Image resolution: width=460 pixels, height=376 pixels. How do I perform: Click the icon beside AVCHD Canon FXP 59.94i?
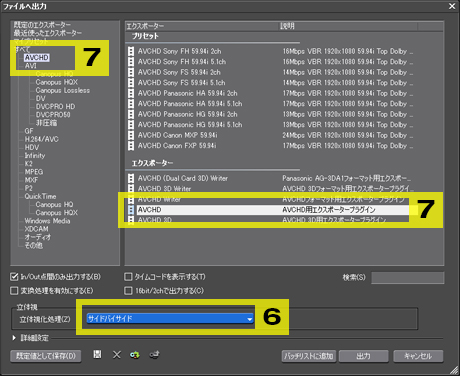tap(131, 146)
